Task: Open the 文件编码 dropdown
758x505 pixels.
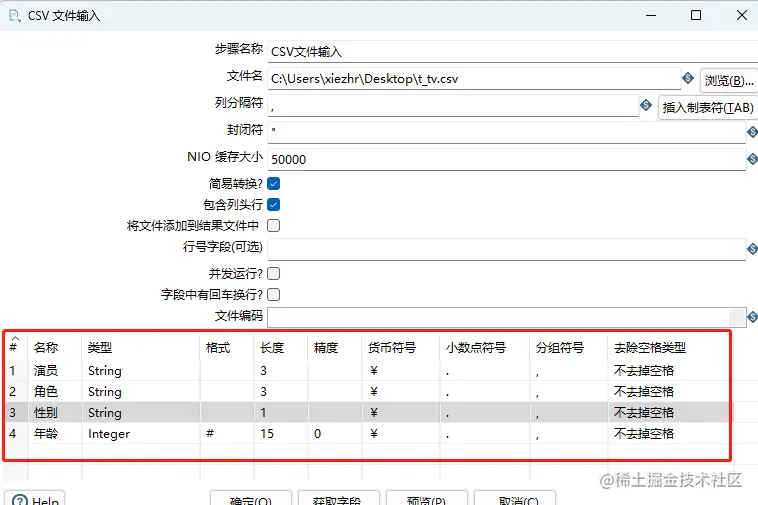Action: (x=737, y=317)
